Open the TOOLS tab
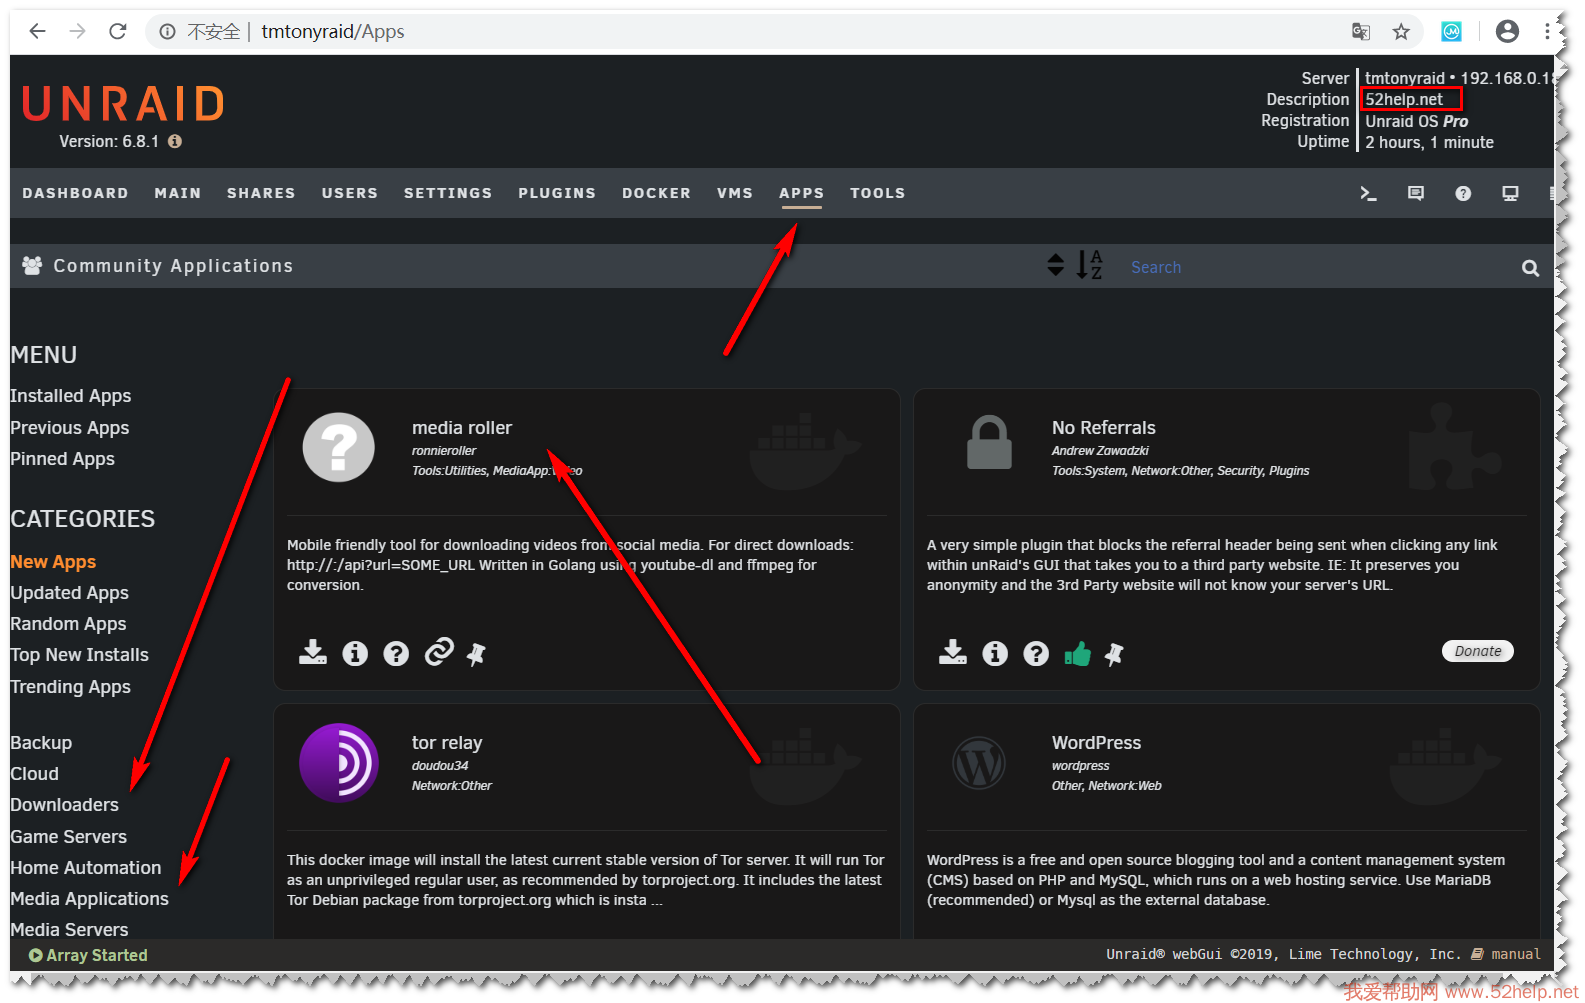The width and height of the screenshot is (1585, 1003). pos(878,193)
